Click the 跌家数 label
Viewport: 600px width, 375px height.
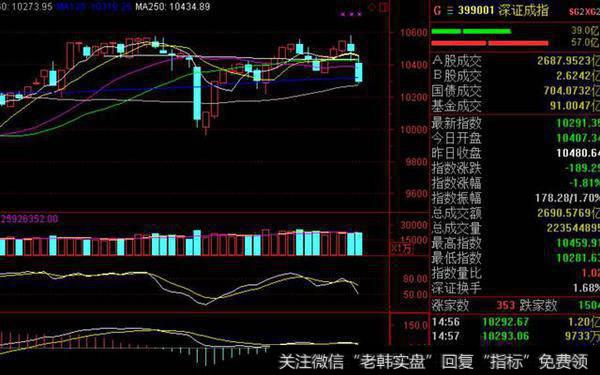[x=538, y=306]
